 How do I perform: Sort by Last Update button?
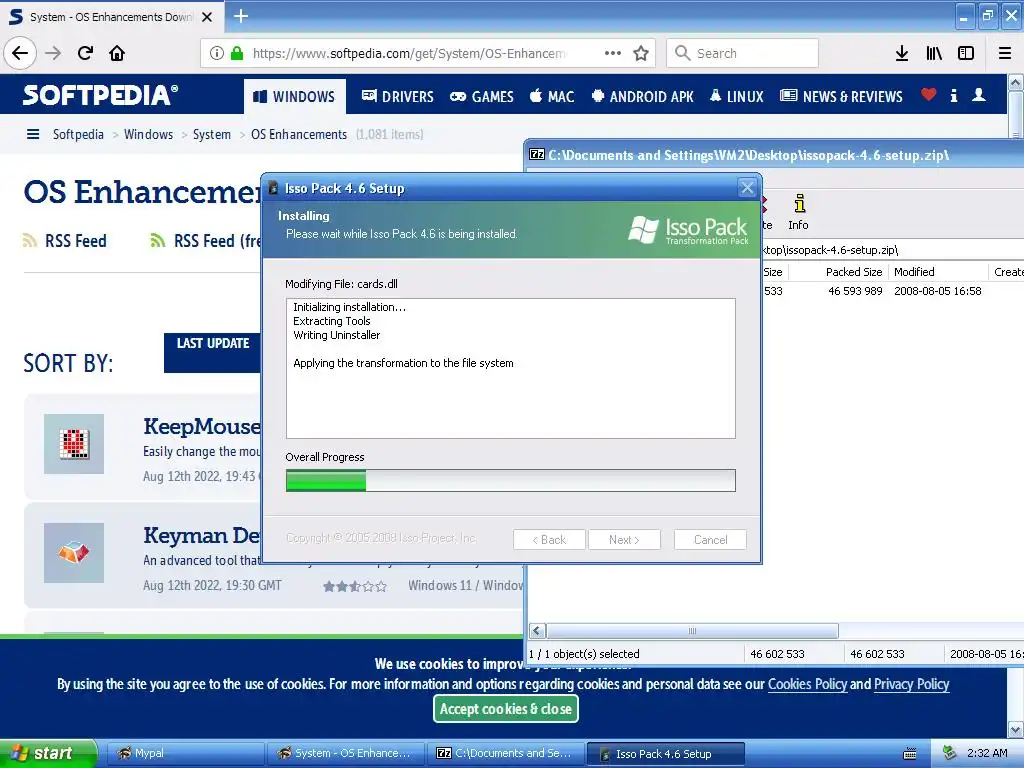click(212, 353)
